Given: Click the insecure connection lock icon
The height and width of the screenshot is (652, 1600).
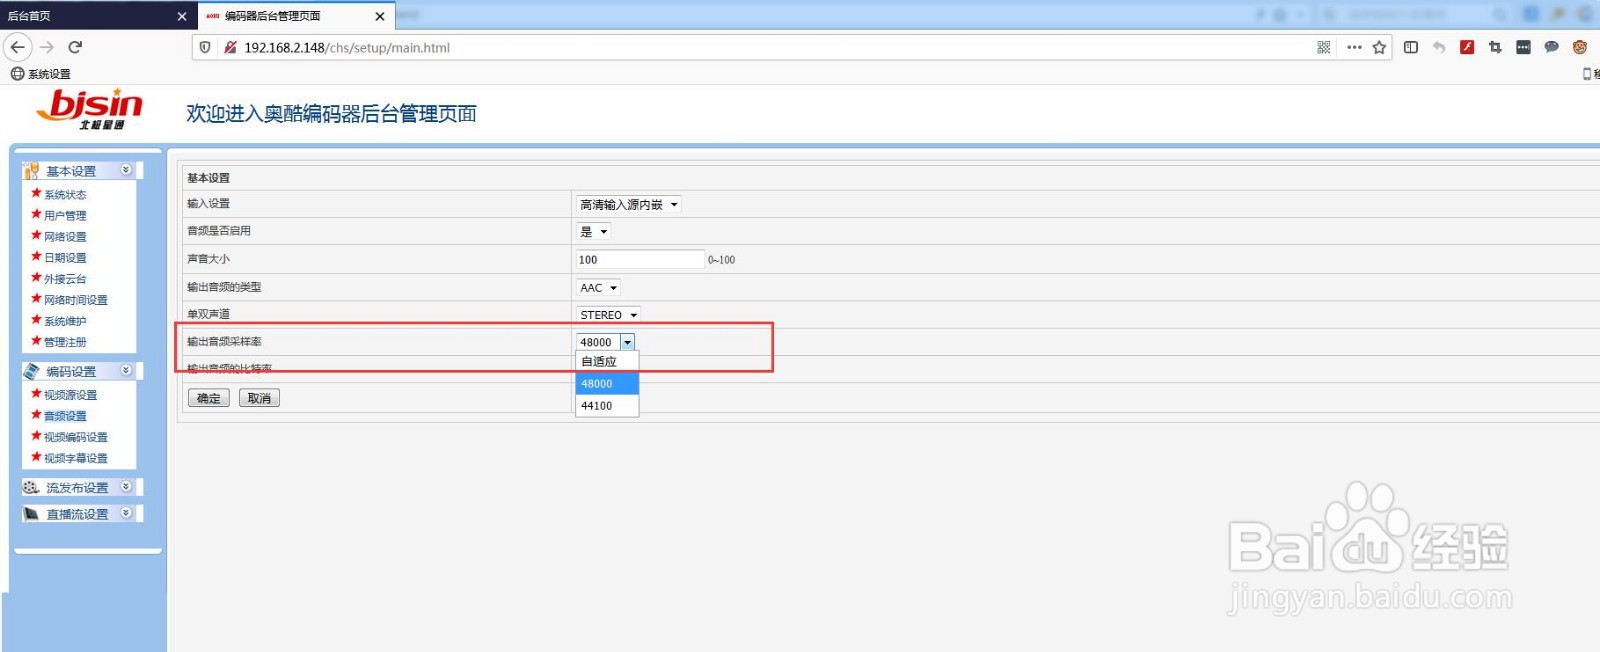Looking at the screenshot, I should pyautogui.click(x=230, y=47).
